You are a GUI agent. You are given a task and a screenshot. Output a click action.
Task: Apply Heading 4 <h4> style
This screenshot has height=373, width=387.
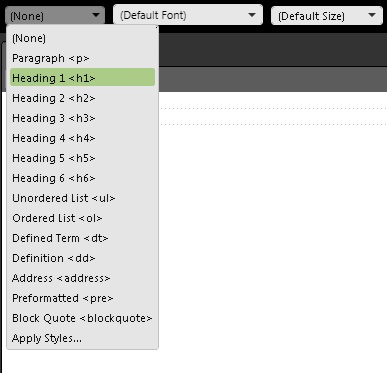(x=82, y=138)
